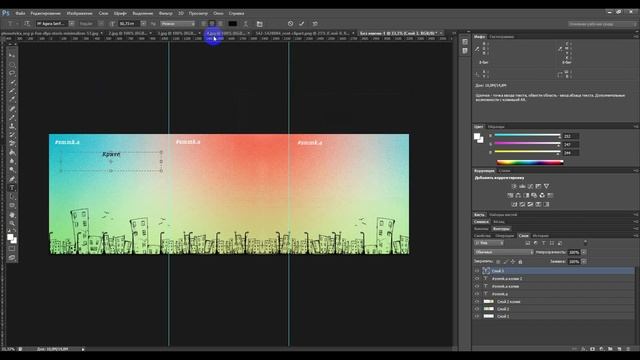Select the Eraser tool
Screen dimensions: 640x360
point(12,144)
